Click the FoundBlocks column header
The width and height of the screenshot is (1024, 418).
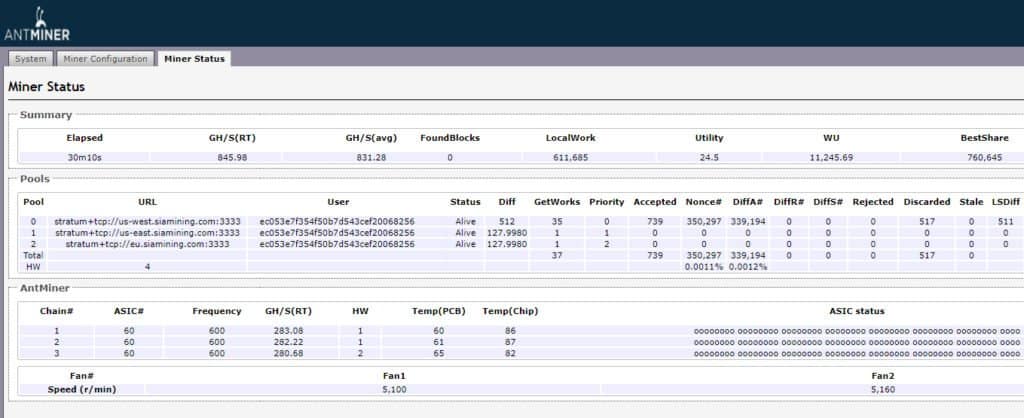(x=450, y=138)
